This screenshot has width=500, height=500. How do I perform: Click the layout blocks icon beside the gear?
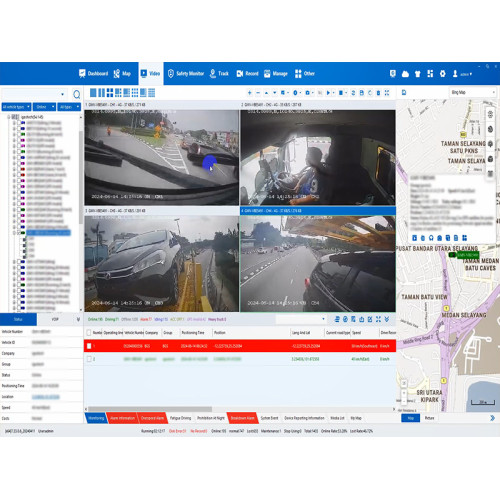pos(430,74)
